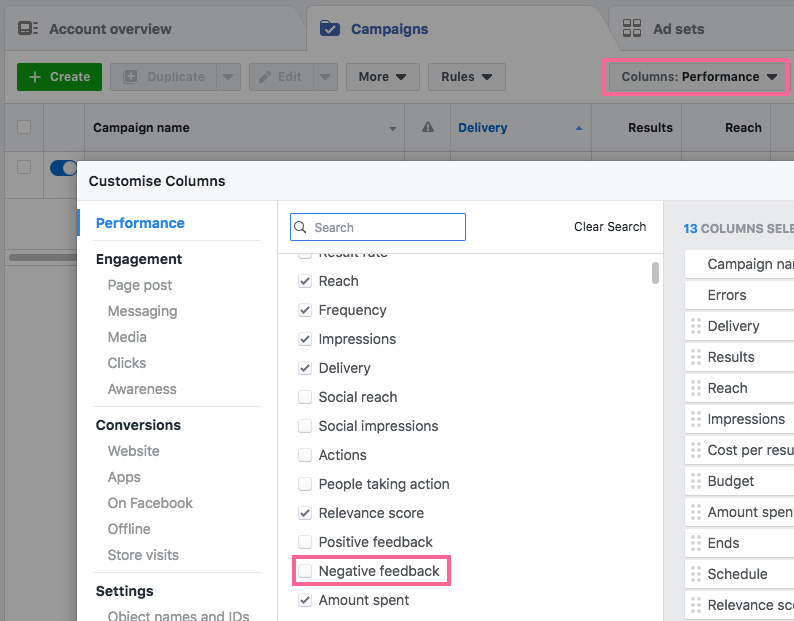This screenshot has width=794, height=621.
Task: Open the More dropdown menu
Action: [x=383, y=76]
